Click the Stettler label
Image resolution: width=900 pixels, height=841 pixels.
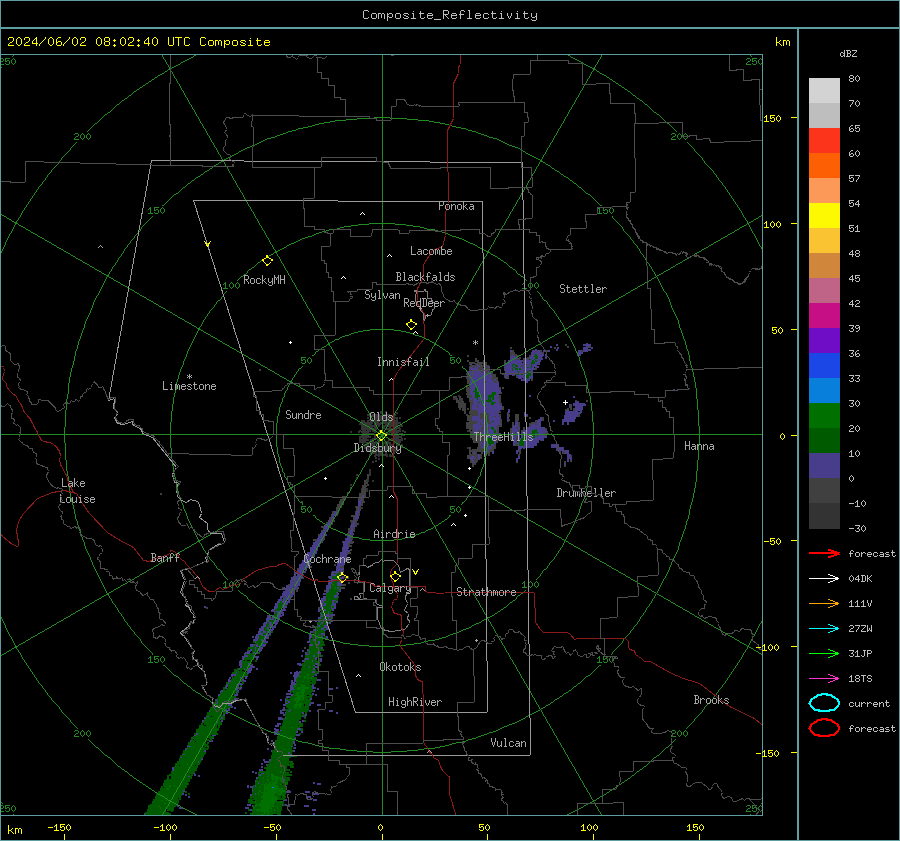point(583,289)
